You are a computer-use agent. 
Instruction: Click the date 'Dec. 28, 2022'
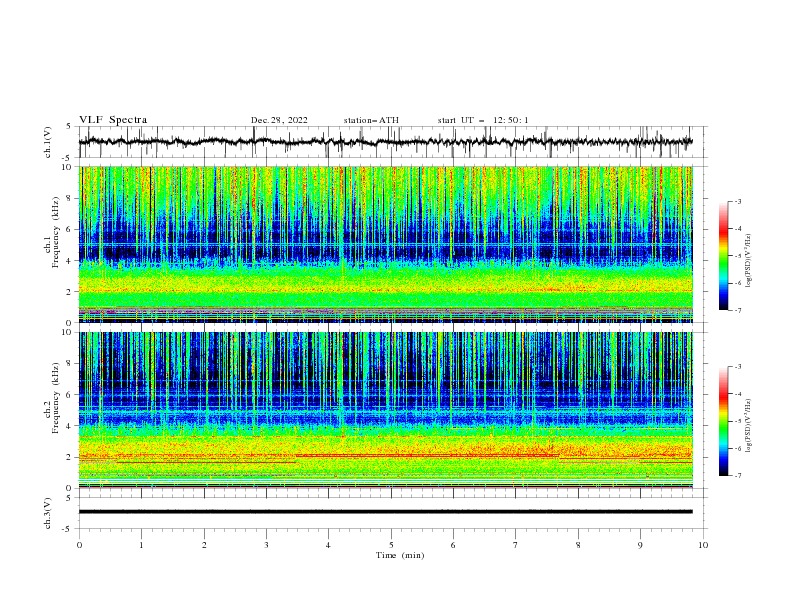pos(279,120)
